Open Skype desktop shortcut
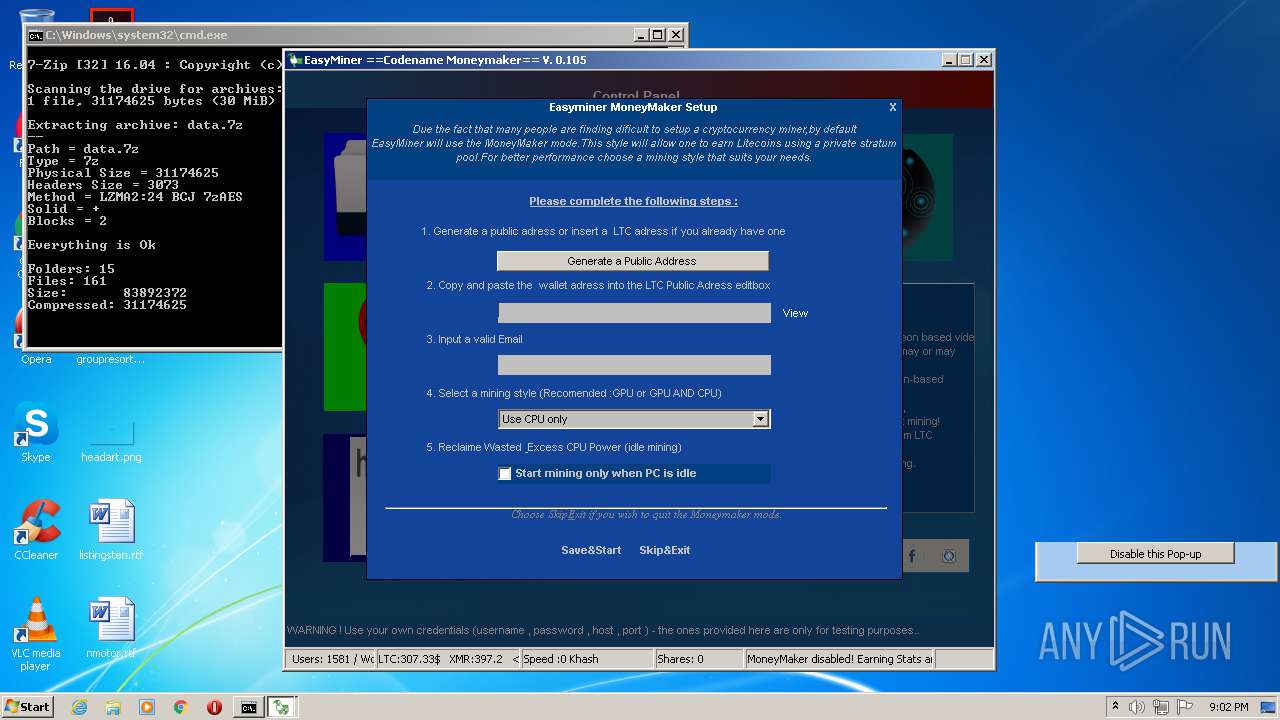The image size is (1280, 720). click(36, 431)
